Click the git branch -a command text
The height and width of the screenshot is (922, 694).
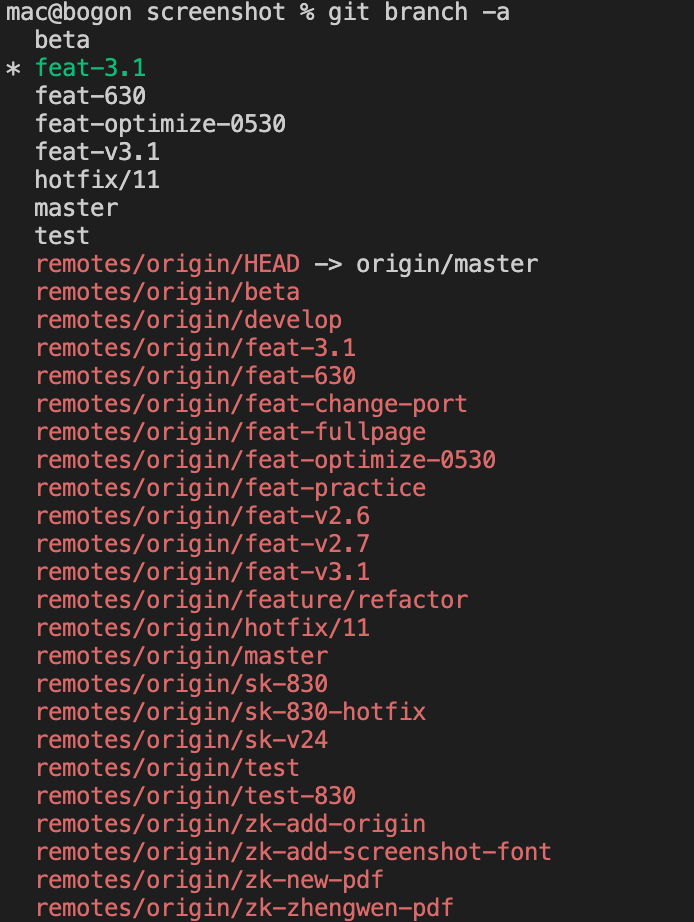(419, 13)
